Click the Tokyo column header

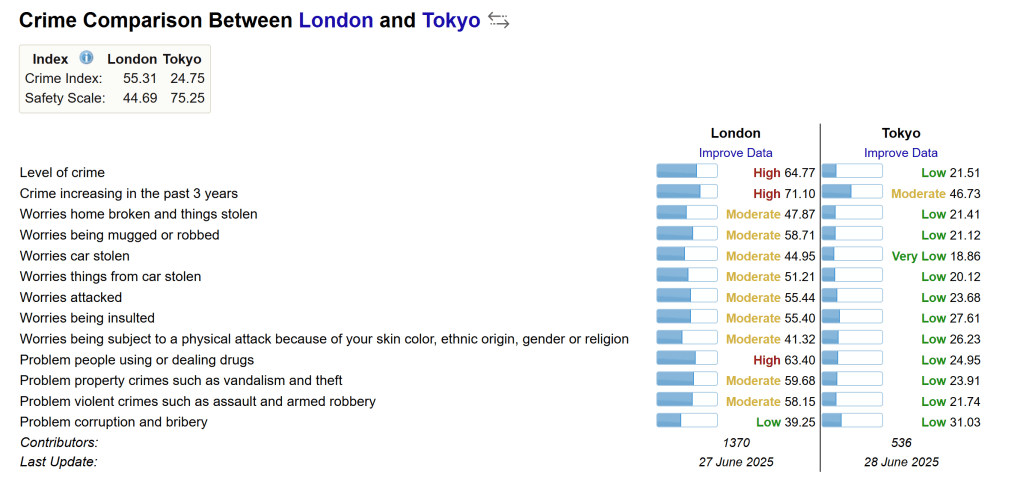tap(901, 133)
